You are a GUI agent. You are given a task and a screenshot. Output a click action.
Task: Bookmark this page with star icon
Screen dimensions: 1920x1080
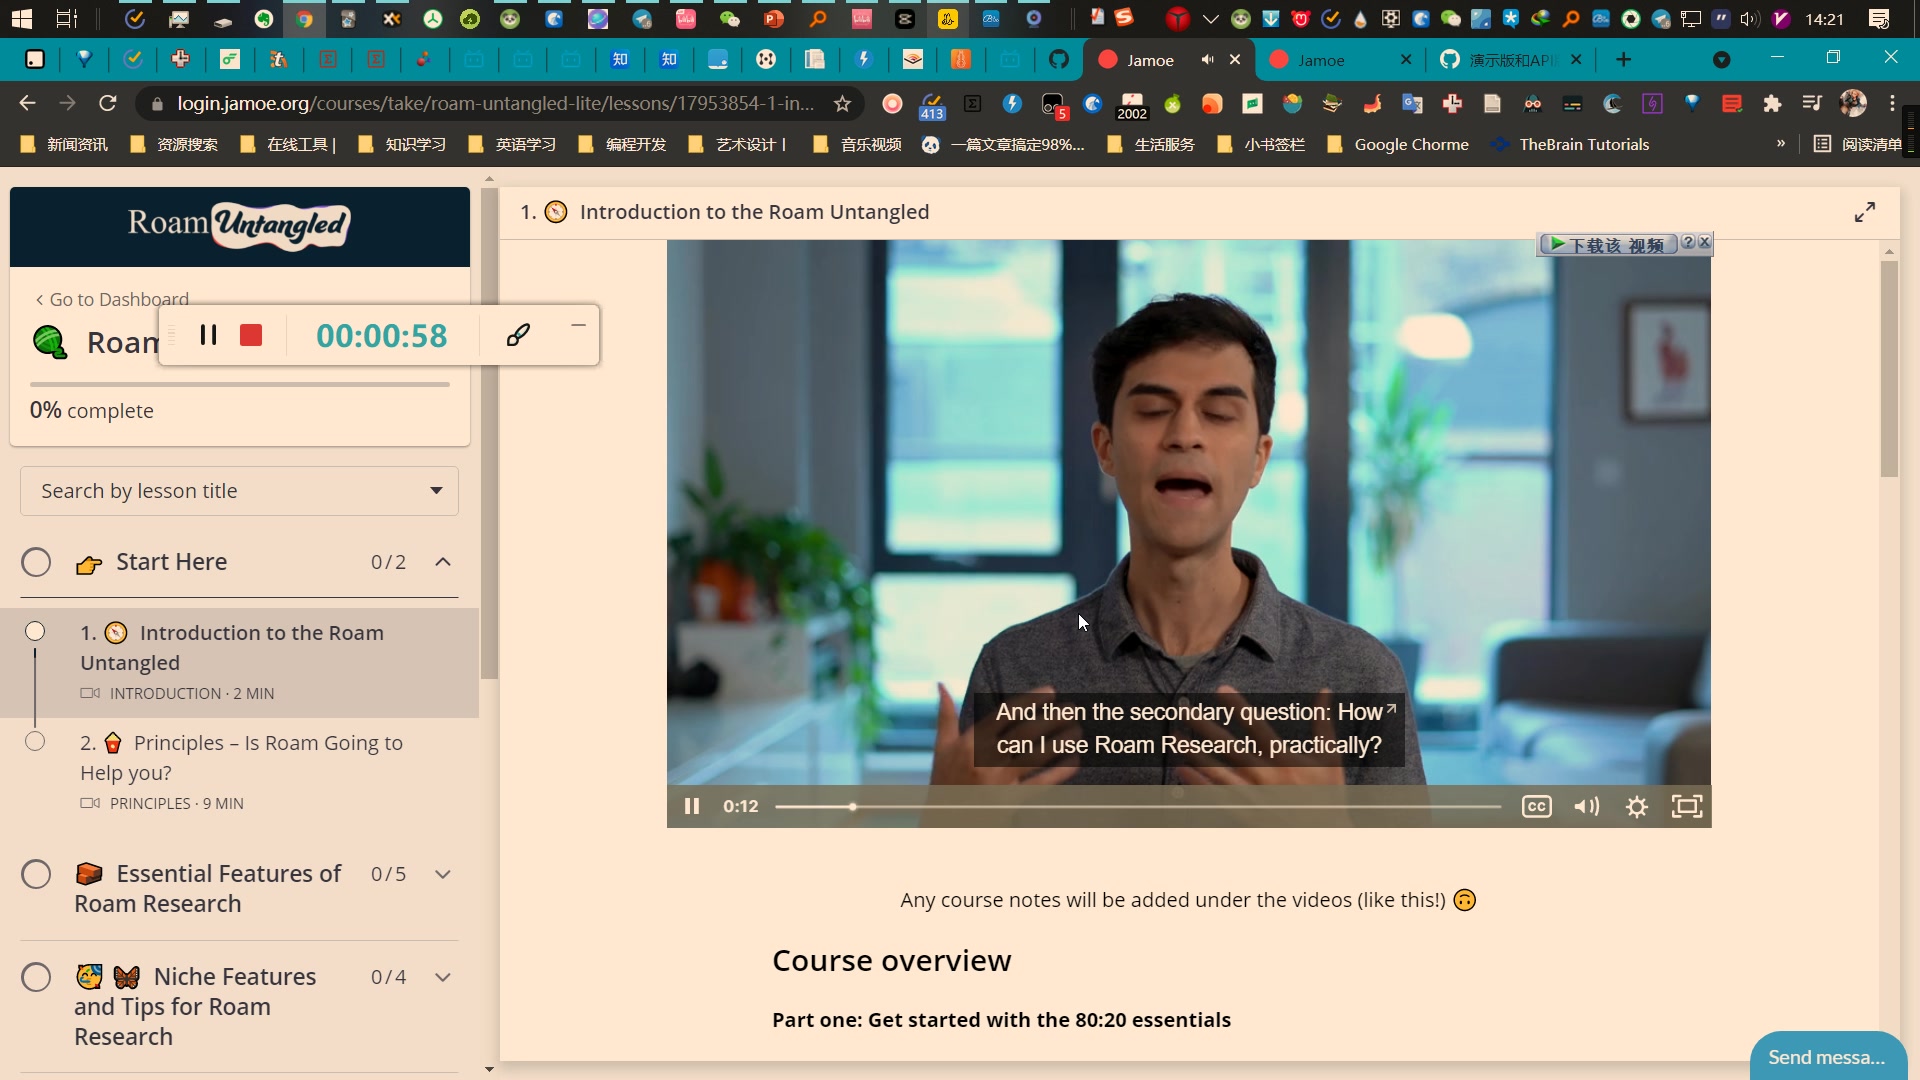tap(843, 103)
